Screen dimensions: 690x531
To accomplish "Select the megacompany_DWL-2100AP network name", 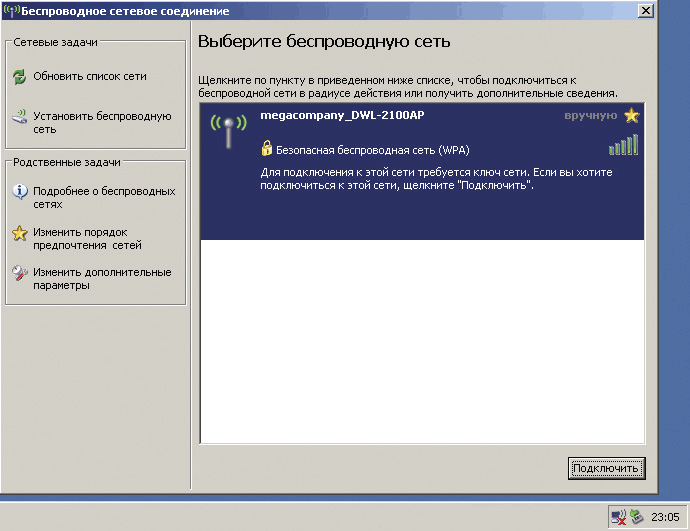I will coord(342,115).
